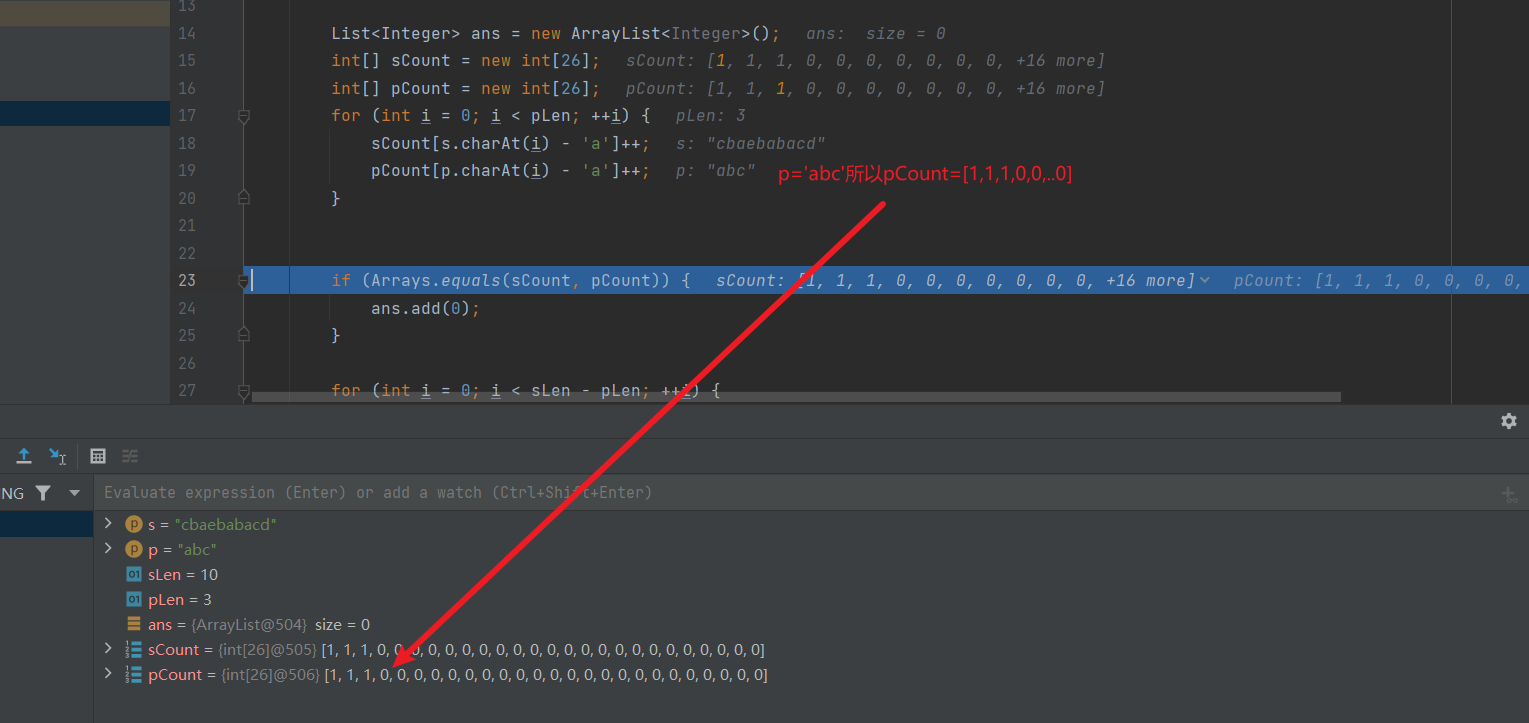Click the for loop header on line 27
1529x723 pixels.
pyautogui.click(x=526, y=390)
